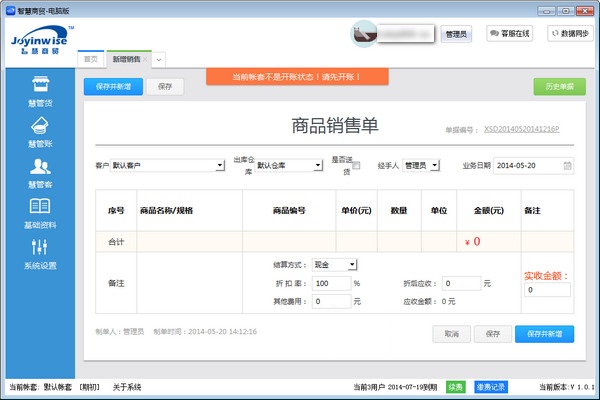Click the 折扣率 input field

[x=331, y=283]
